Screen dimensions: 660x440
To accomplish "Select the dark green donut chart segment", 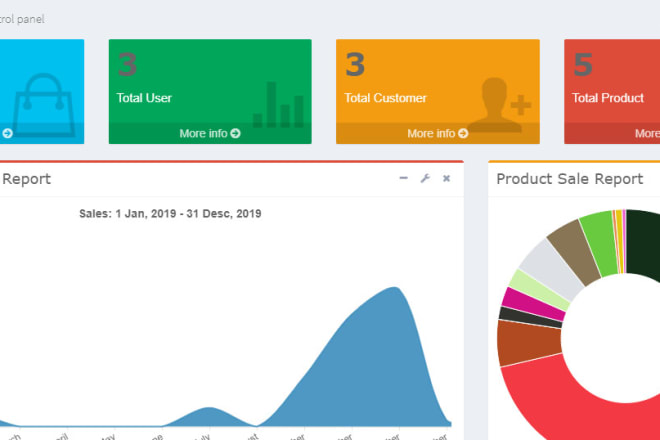I will 643,244.
